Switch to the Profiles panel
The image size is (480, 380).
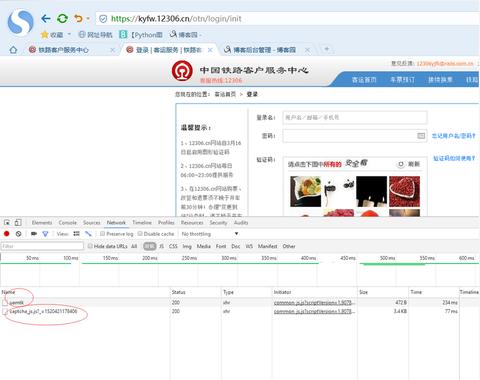click(166, 222)
